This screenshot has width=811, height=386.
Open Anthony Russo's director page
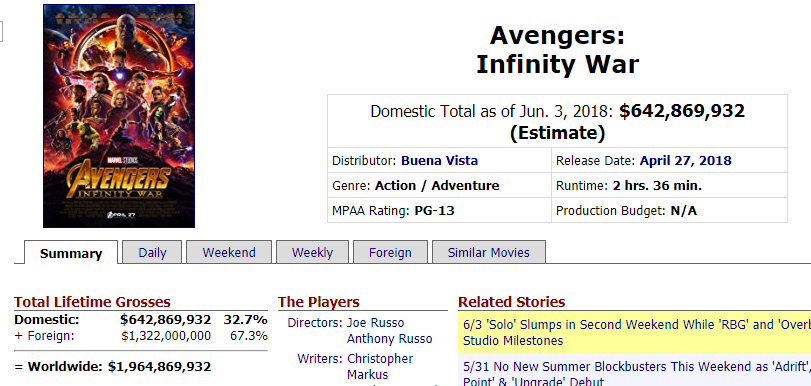coord(389,339)
